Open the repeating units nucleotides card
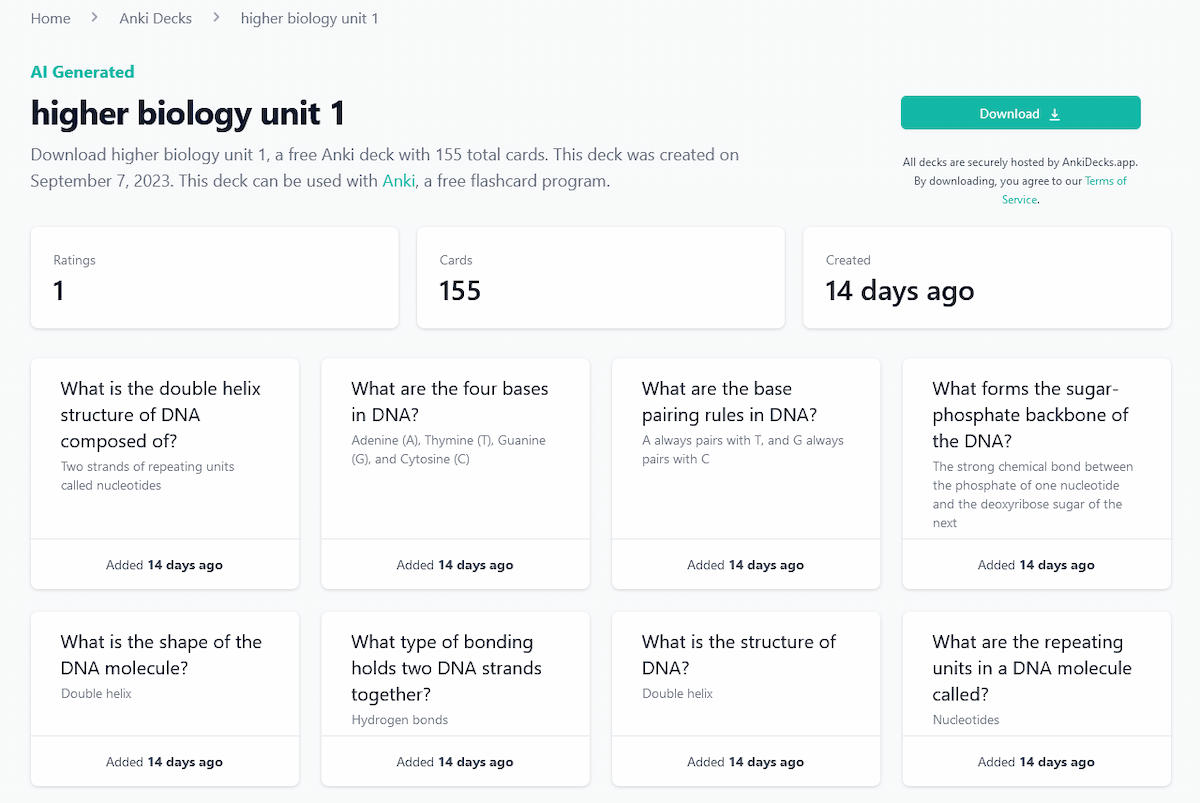The height and width of the screenshot is (803, 1200). pos(1037,698)
